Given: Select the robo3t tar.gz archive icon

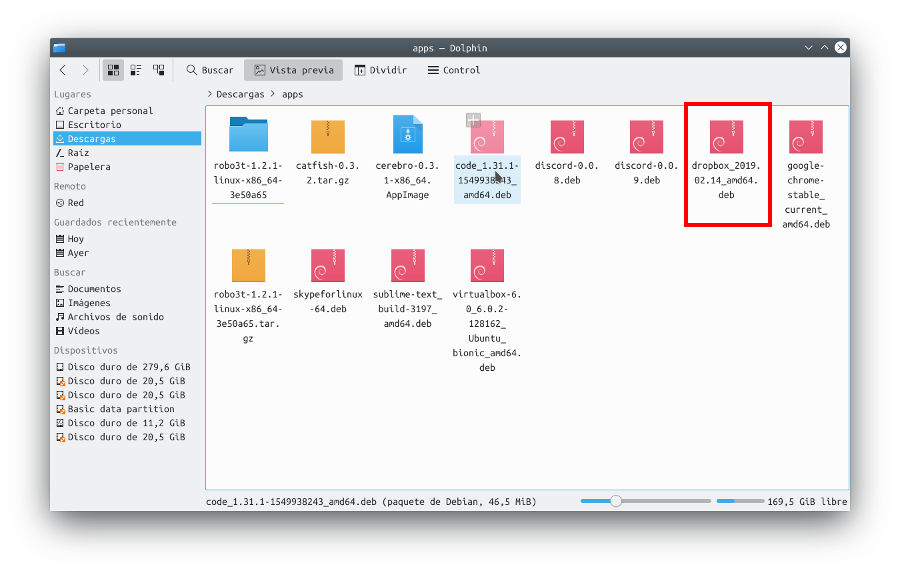Looking at the screenshot, I should coord(248,265).
